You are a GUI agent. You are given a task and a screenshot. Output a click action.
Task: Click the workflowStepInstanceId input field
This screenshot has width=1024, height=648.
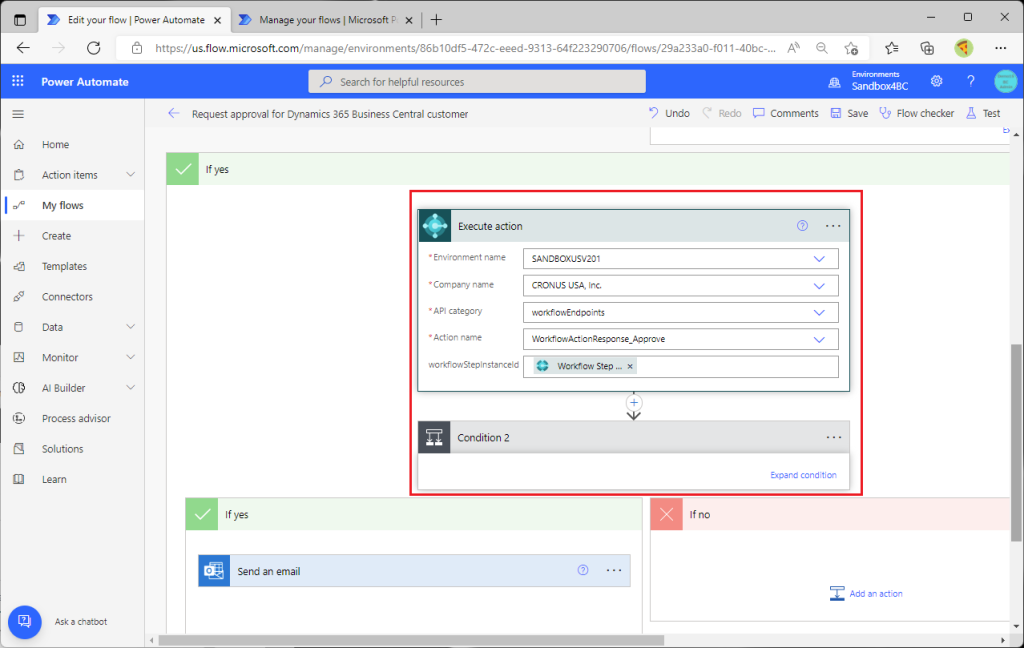680,366
